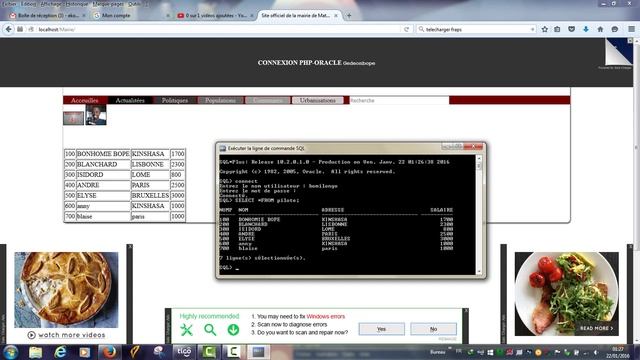The image size is (640, 360).
Task: Switch to the YouTube videos tab
Action: 215,16
